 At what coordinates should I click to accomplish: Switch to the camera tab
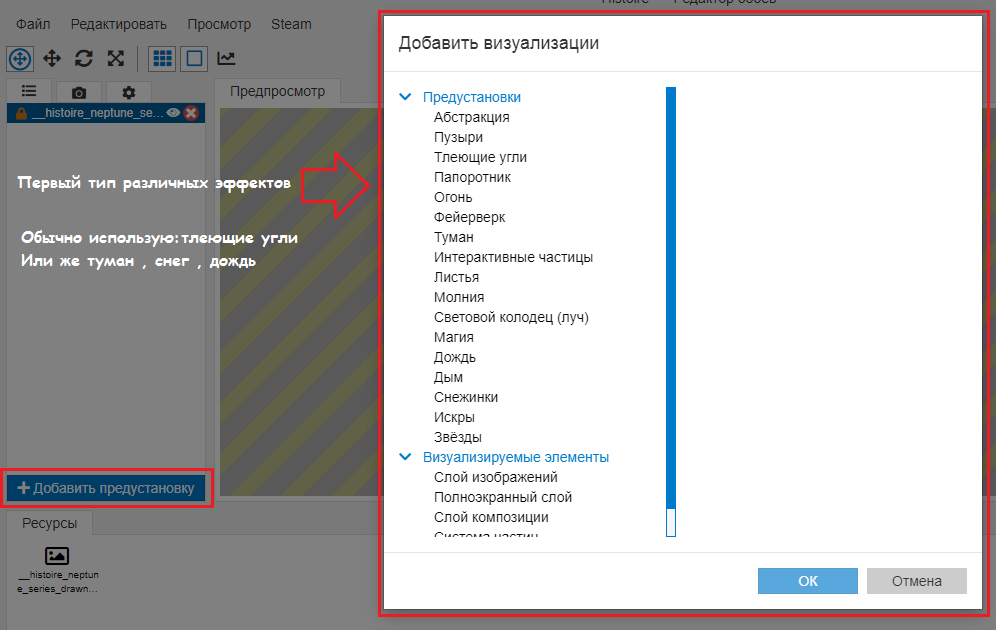coord(79,93)
